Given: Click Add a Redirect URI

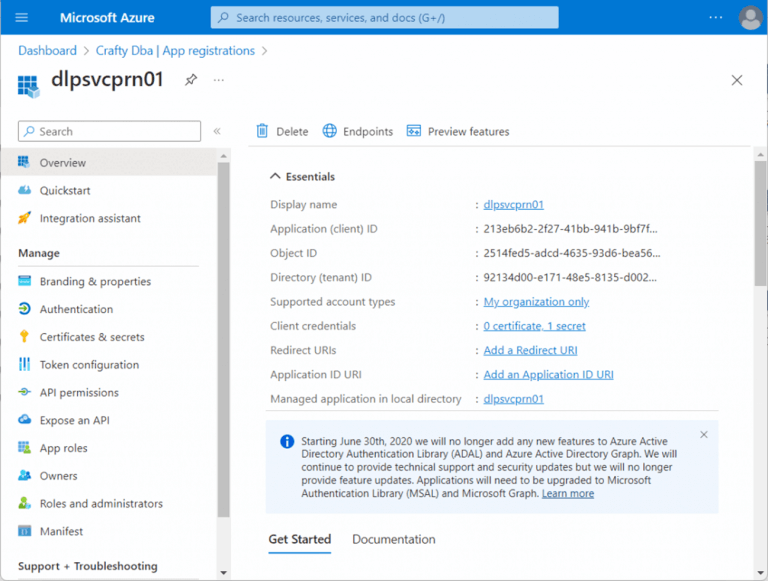Looking at the screenshot, I should click(530, 350).
